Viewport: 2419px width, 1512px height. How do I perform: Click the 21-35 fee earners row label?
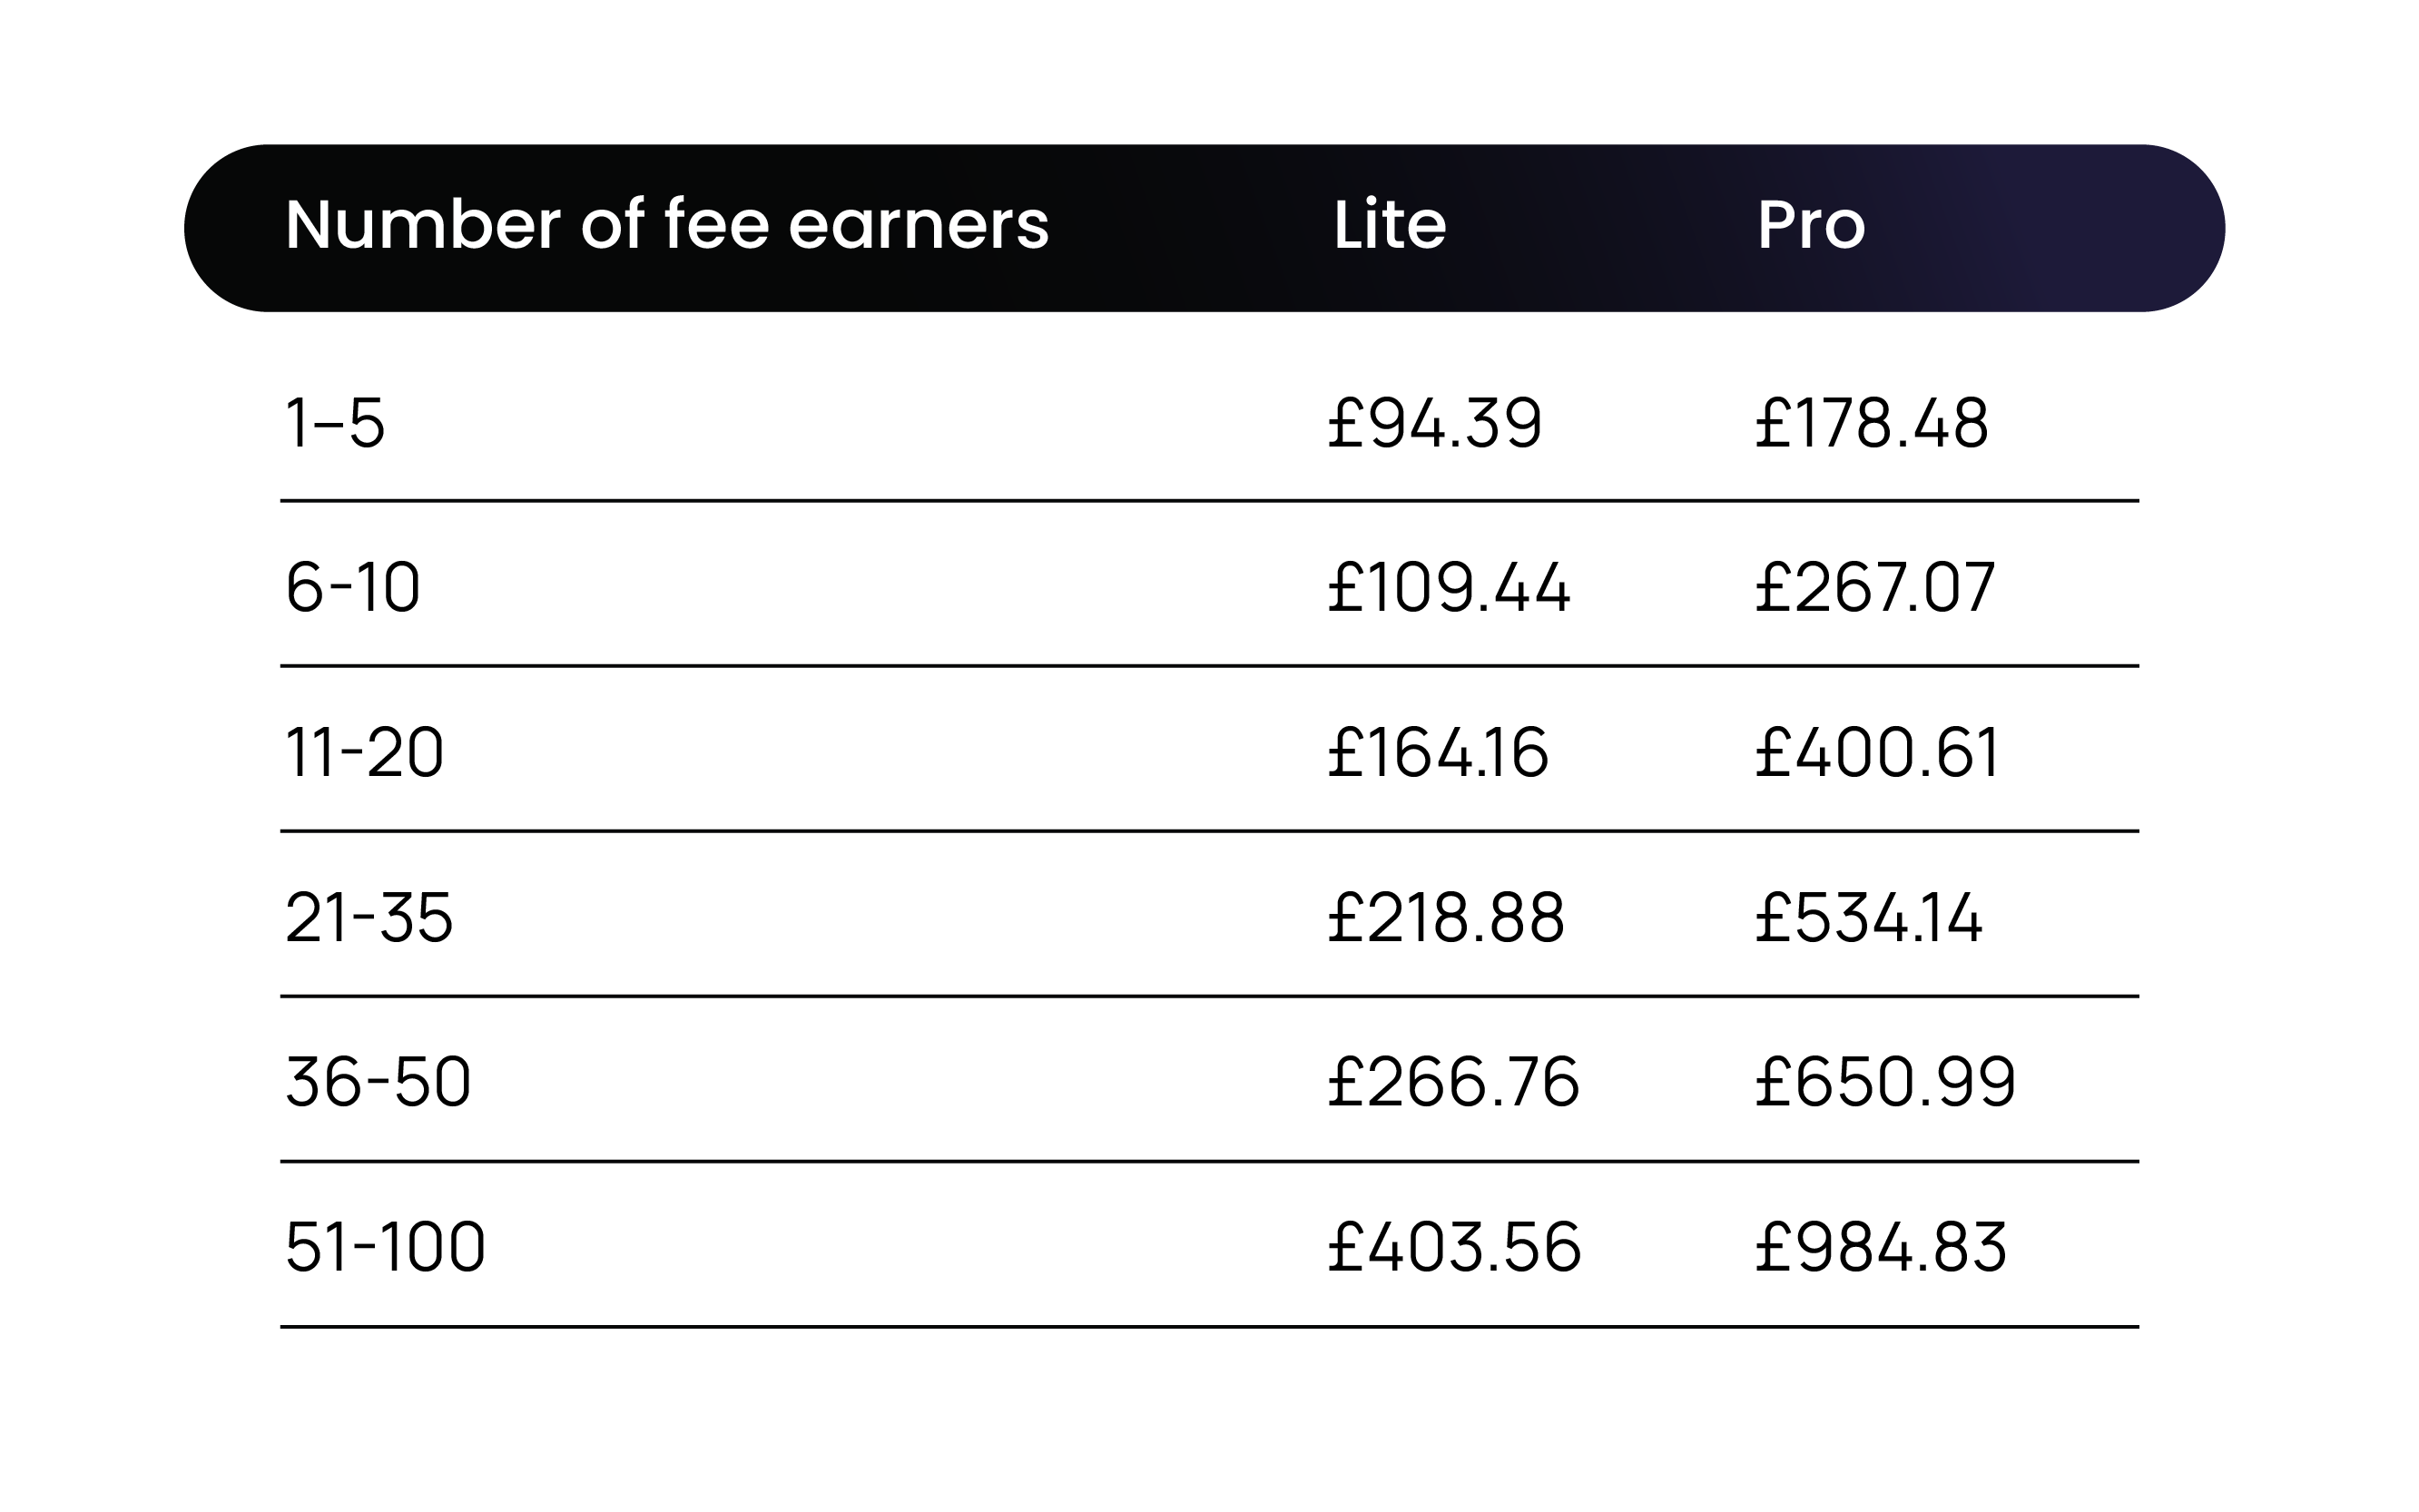click(x=369, y=918)
